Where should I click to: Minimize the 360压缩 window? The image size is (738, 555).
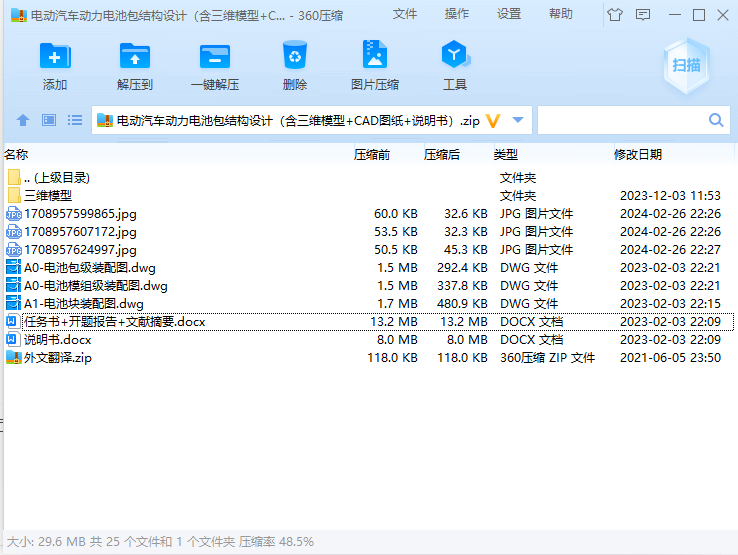[x=674, y=15]
